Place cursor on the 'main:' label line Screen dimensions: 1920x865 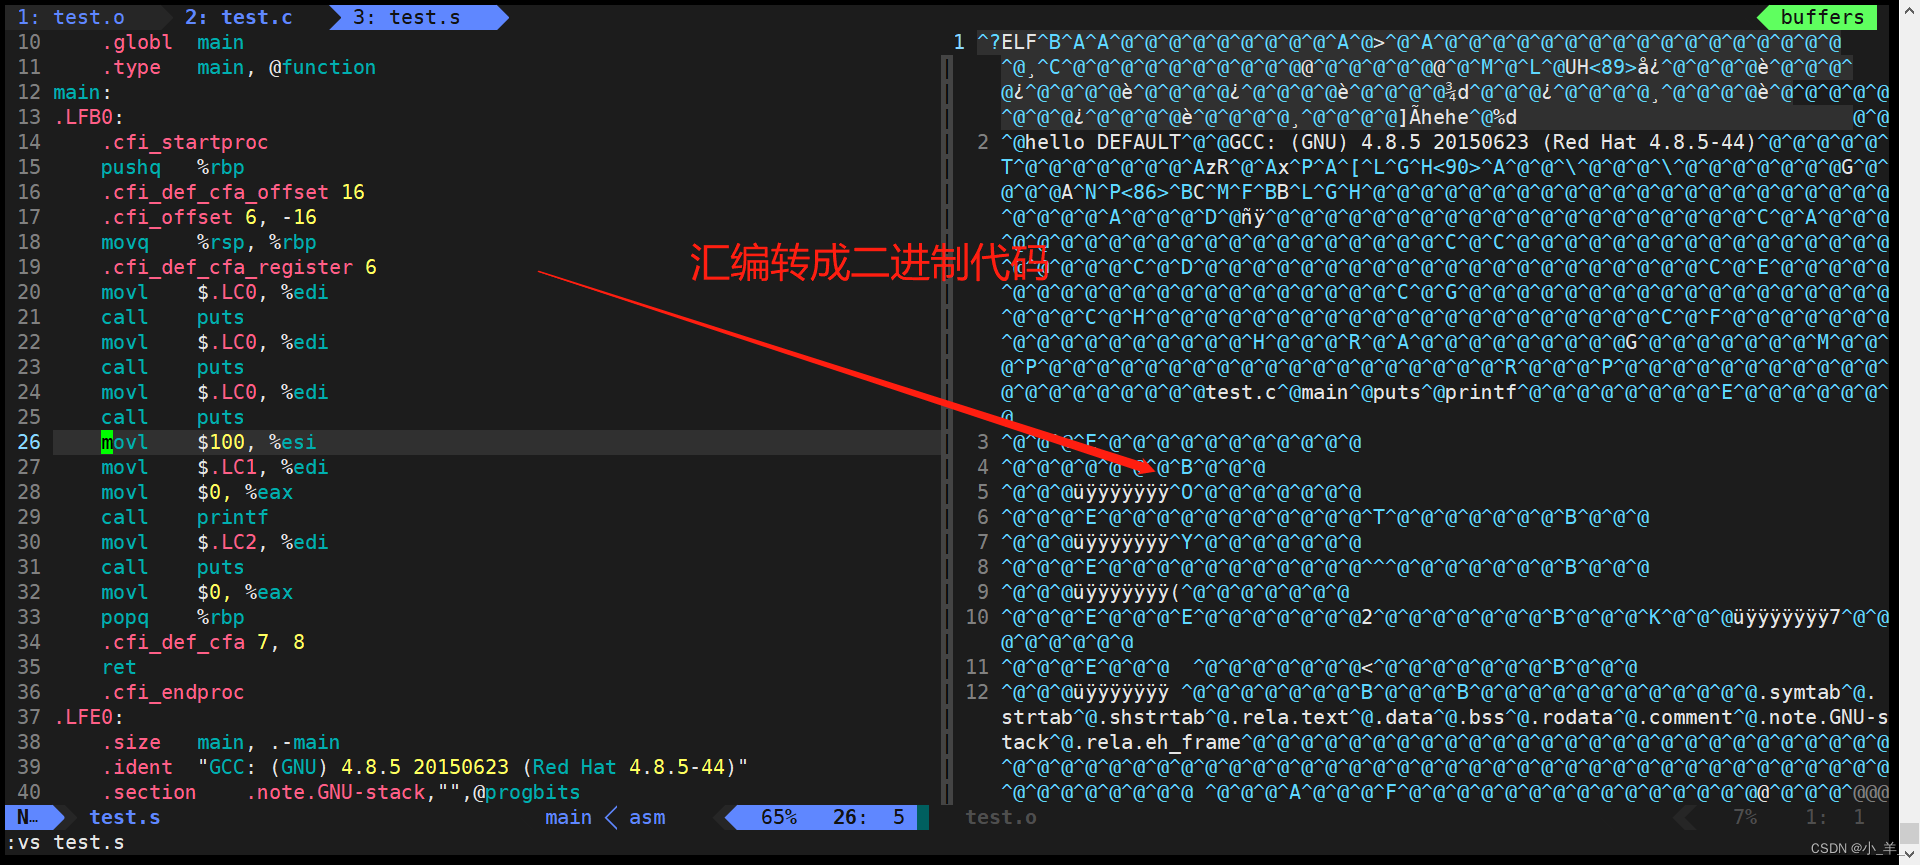point(82,92)
